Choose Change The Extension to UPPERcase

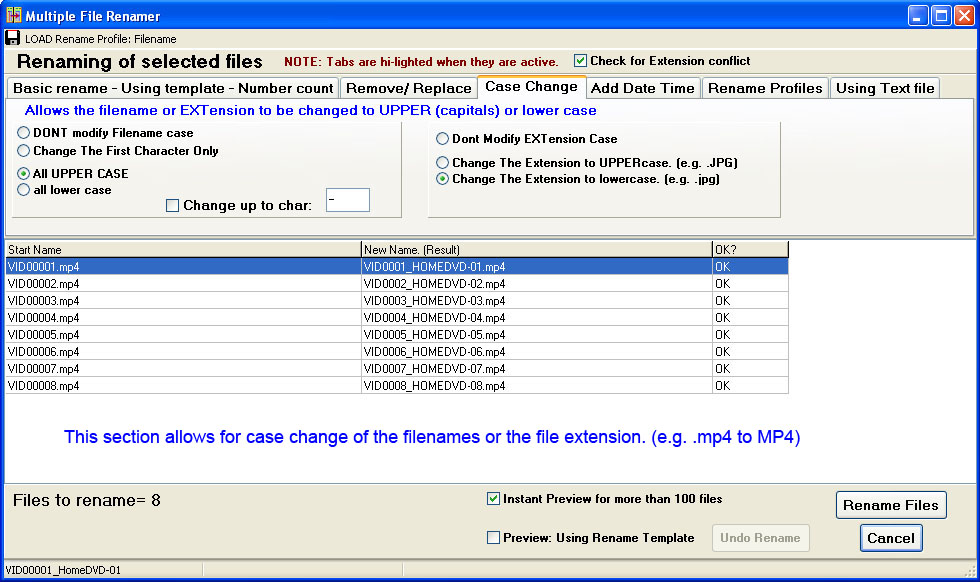pos(442,163)
